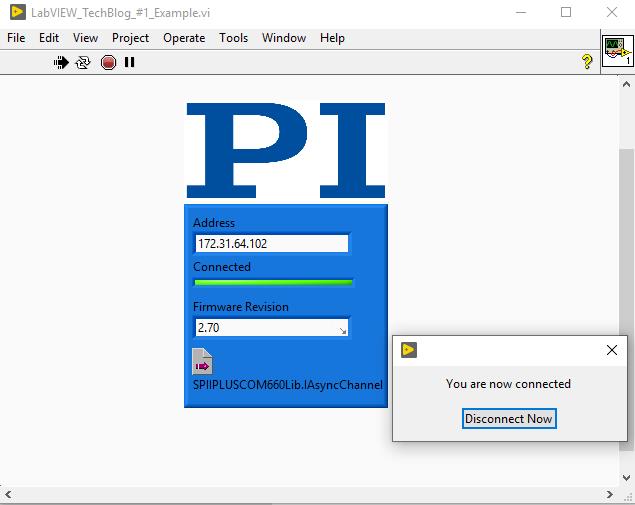Click the green Connected indicator bar

(x=273, y=283)
